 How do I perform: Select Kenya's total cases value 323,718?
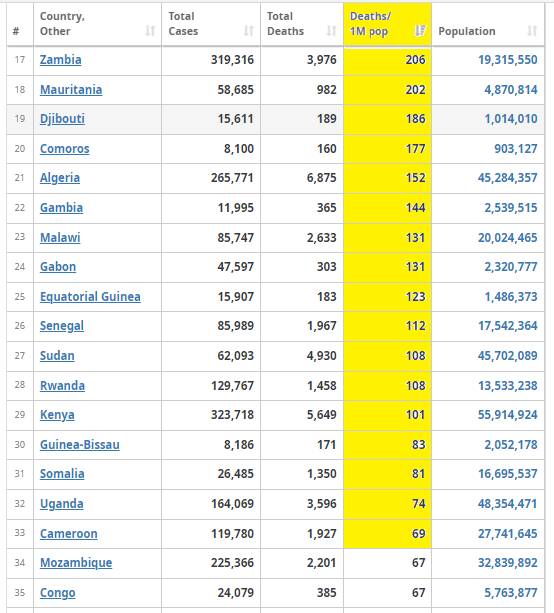(232, 415)
